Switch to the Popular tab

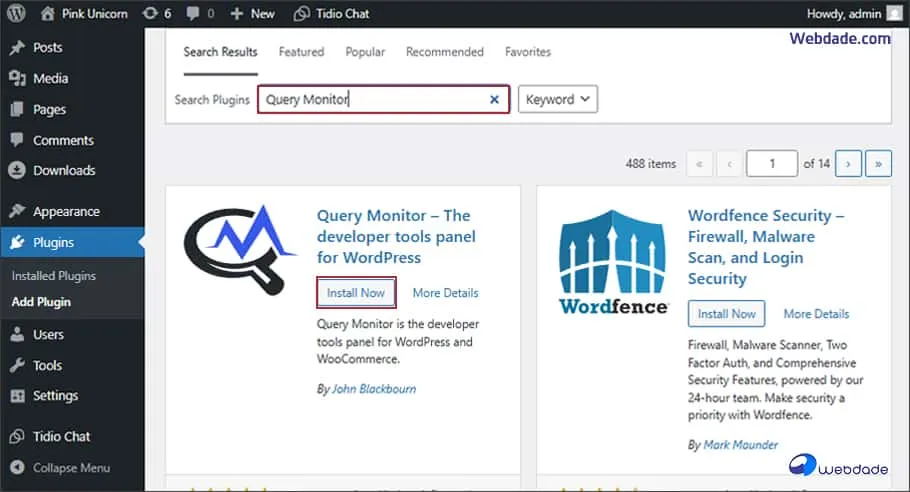[365, 52]
